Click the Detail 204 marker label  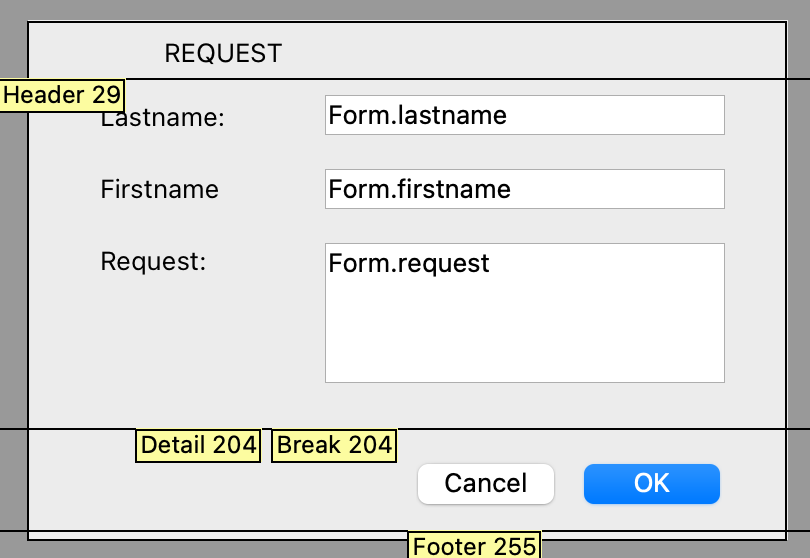click(199, 445)
